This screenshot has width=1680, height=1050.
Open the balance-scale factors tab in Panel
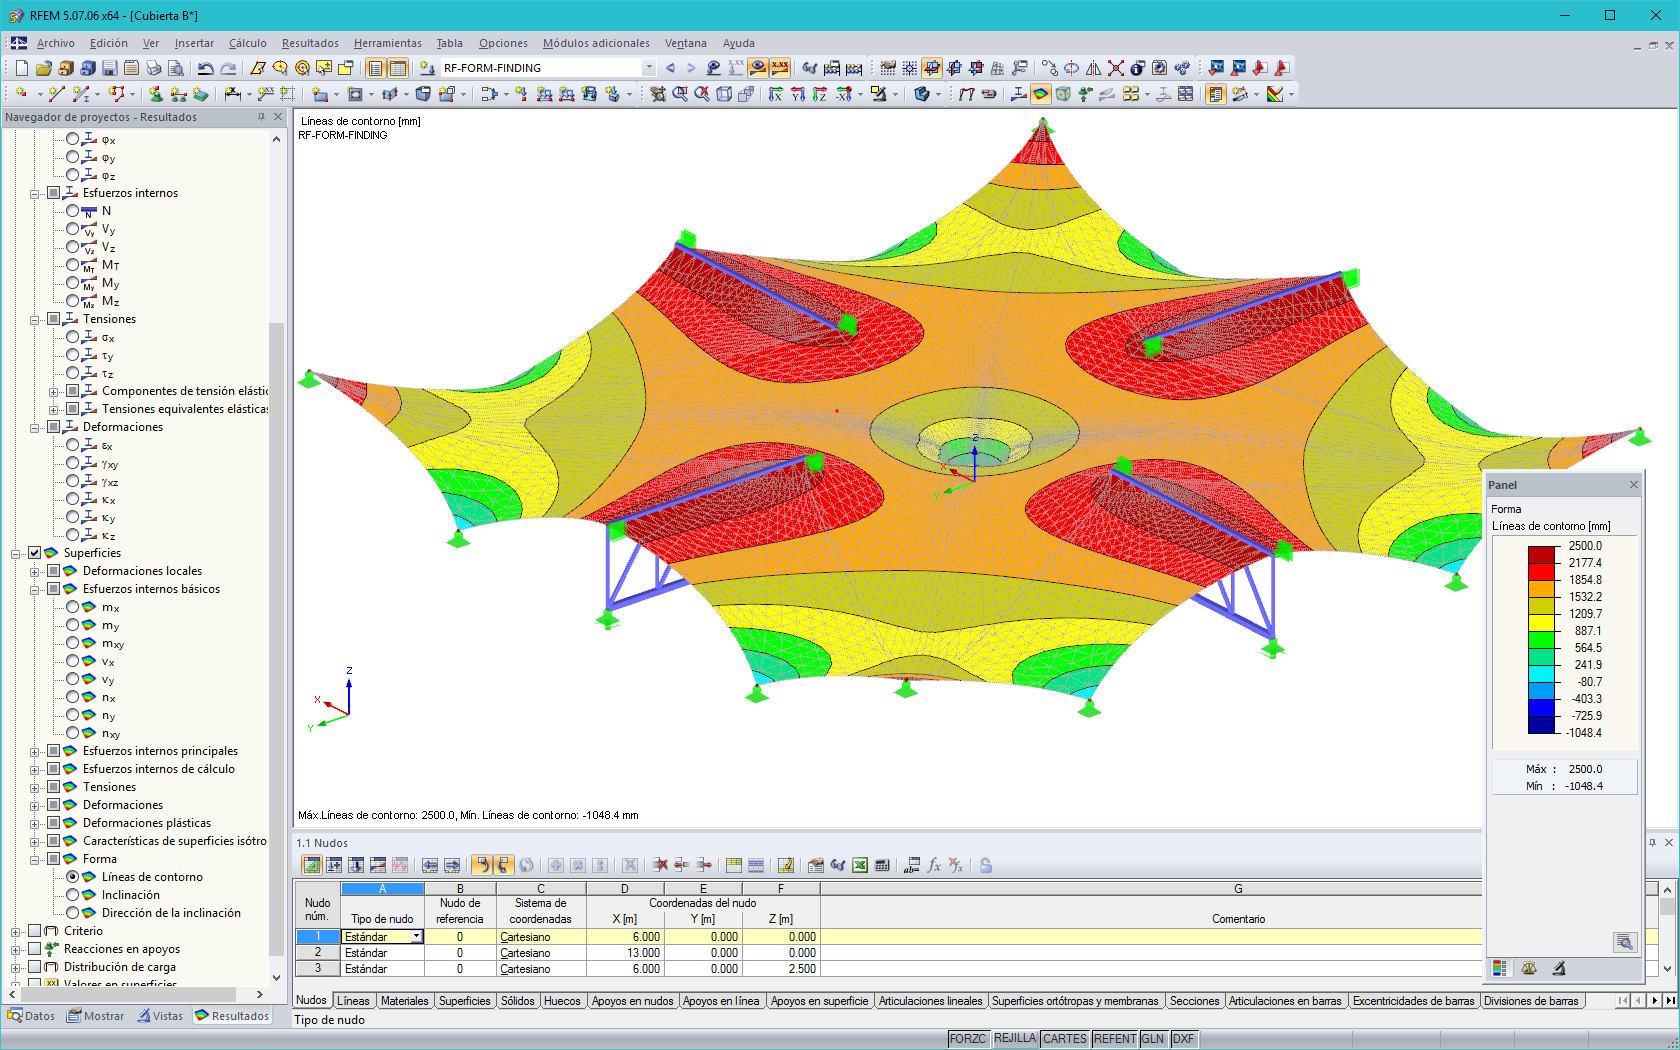tap(1529, 968)
